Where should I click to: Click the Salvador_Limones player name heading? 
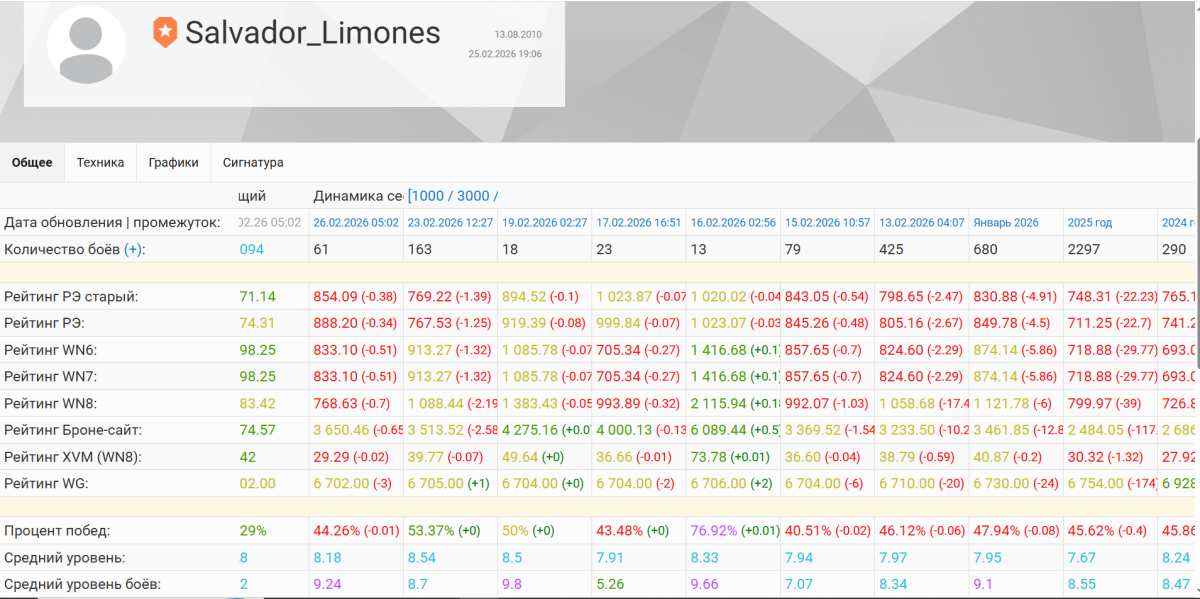(313, 33)
